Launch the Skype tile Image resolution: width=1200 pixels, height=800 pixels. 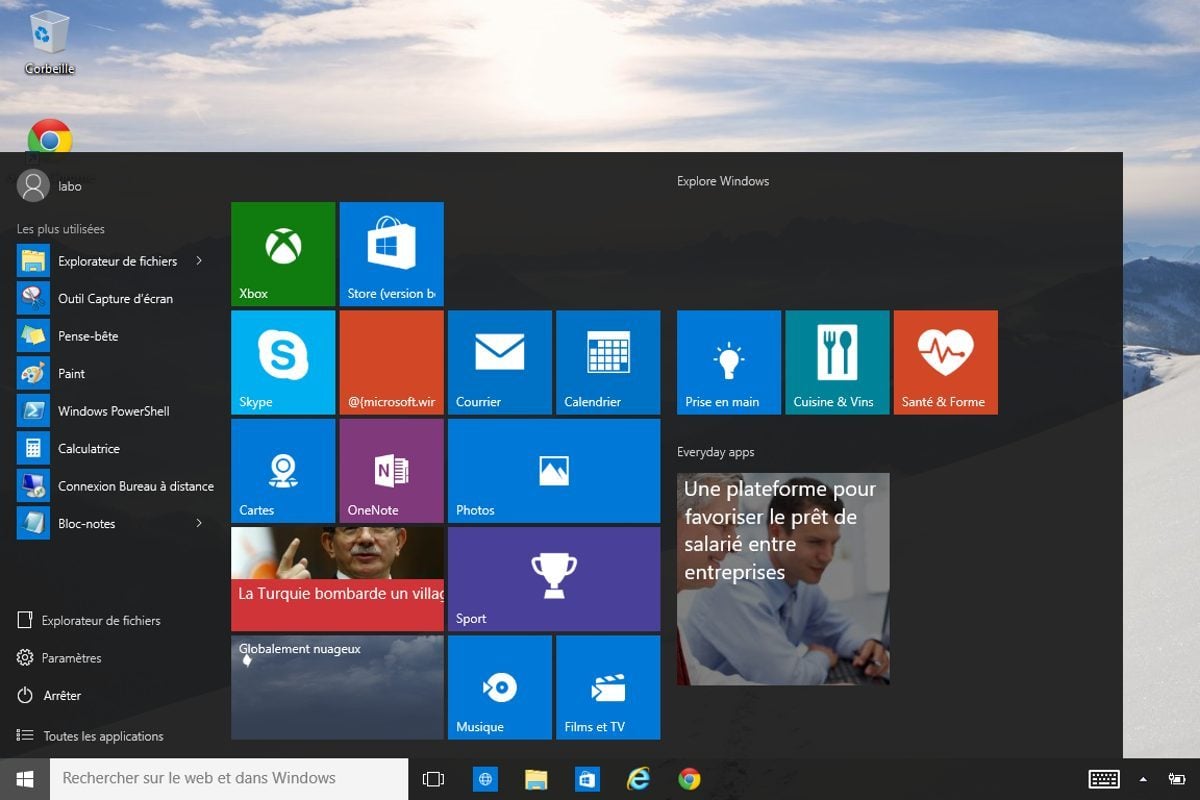click(x=283, y=362)
